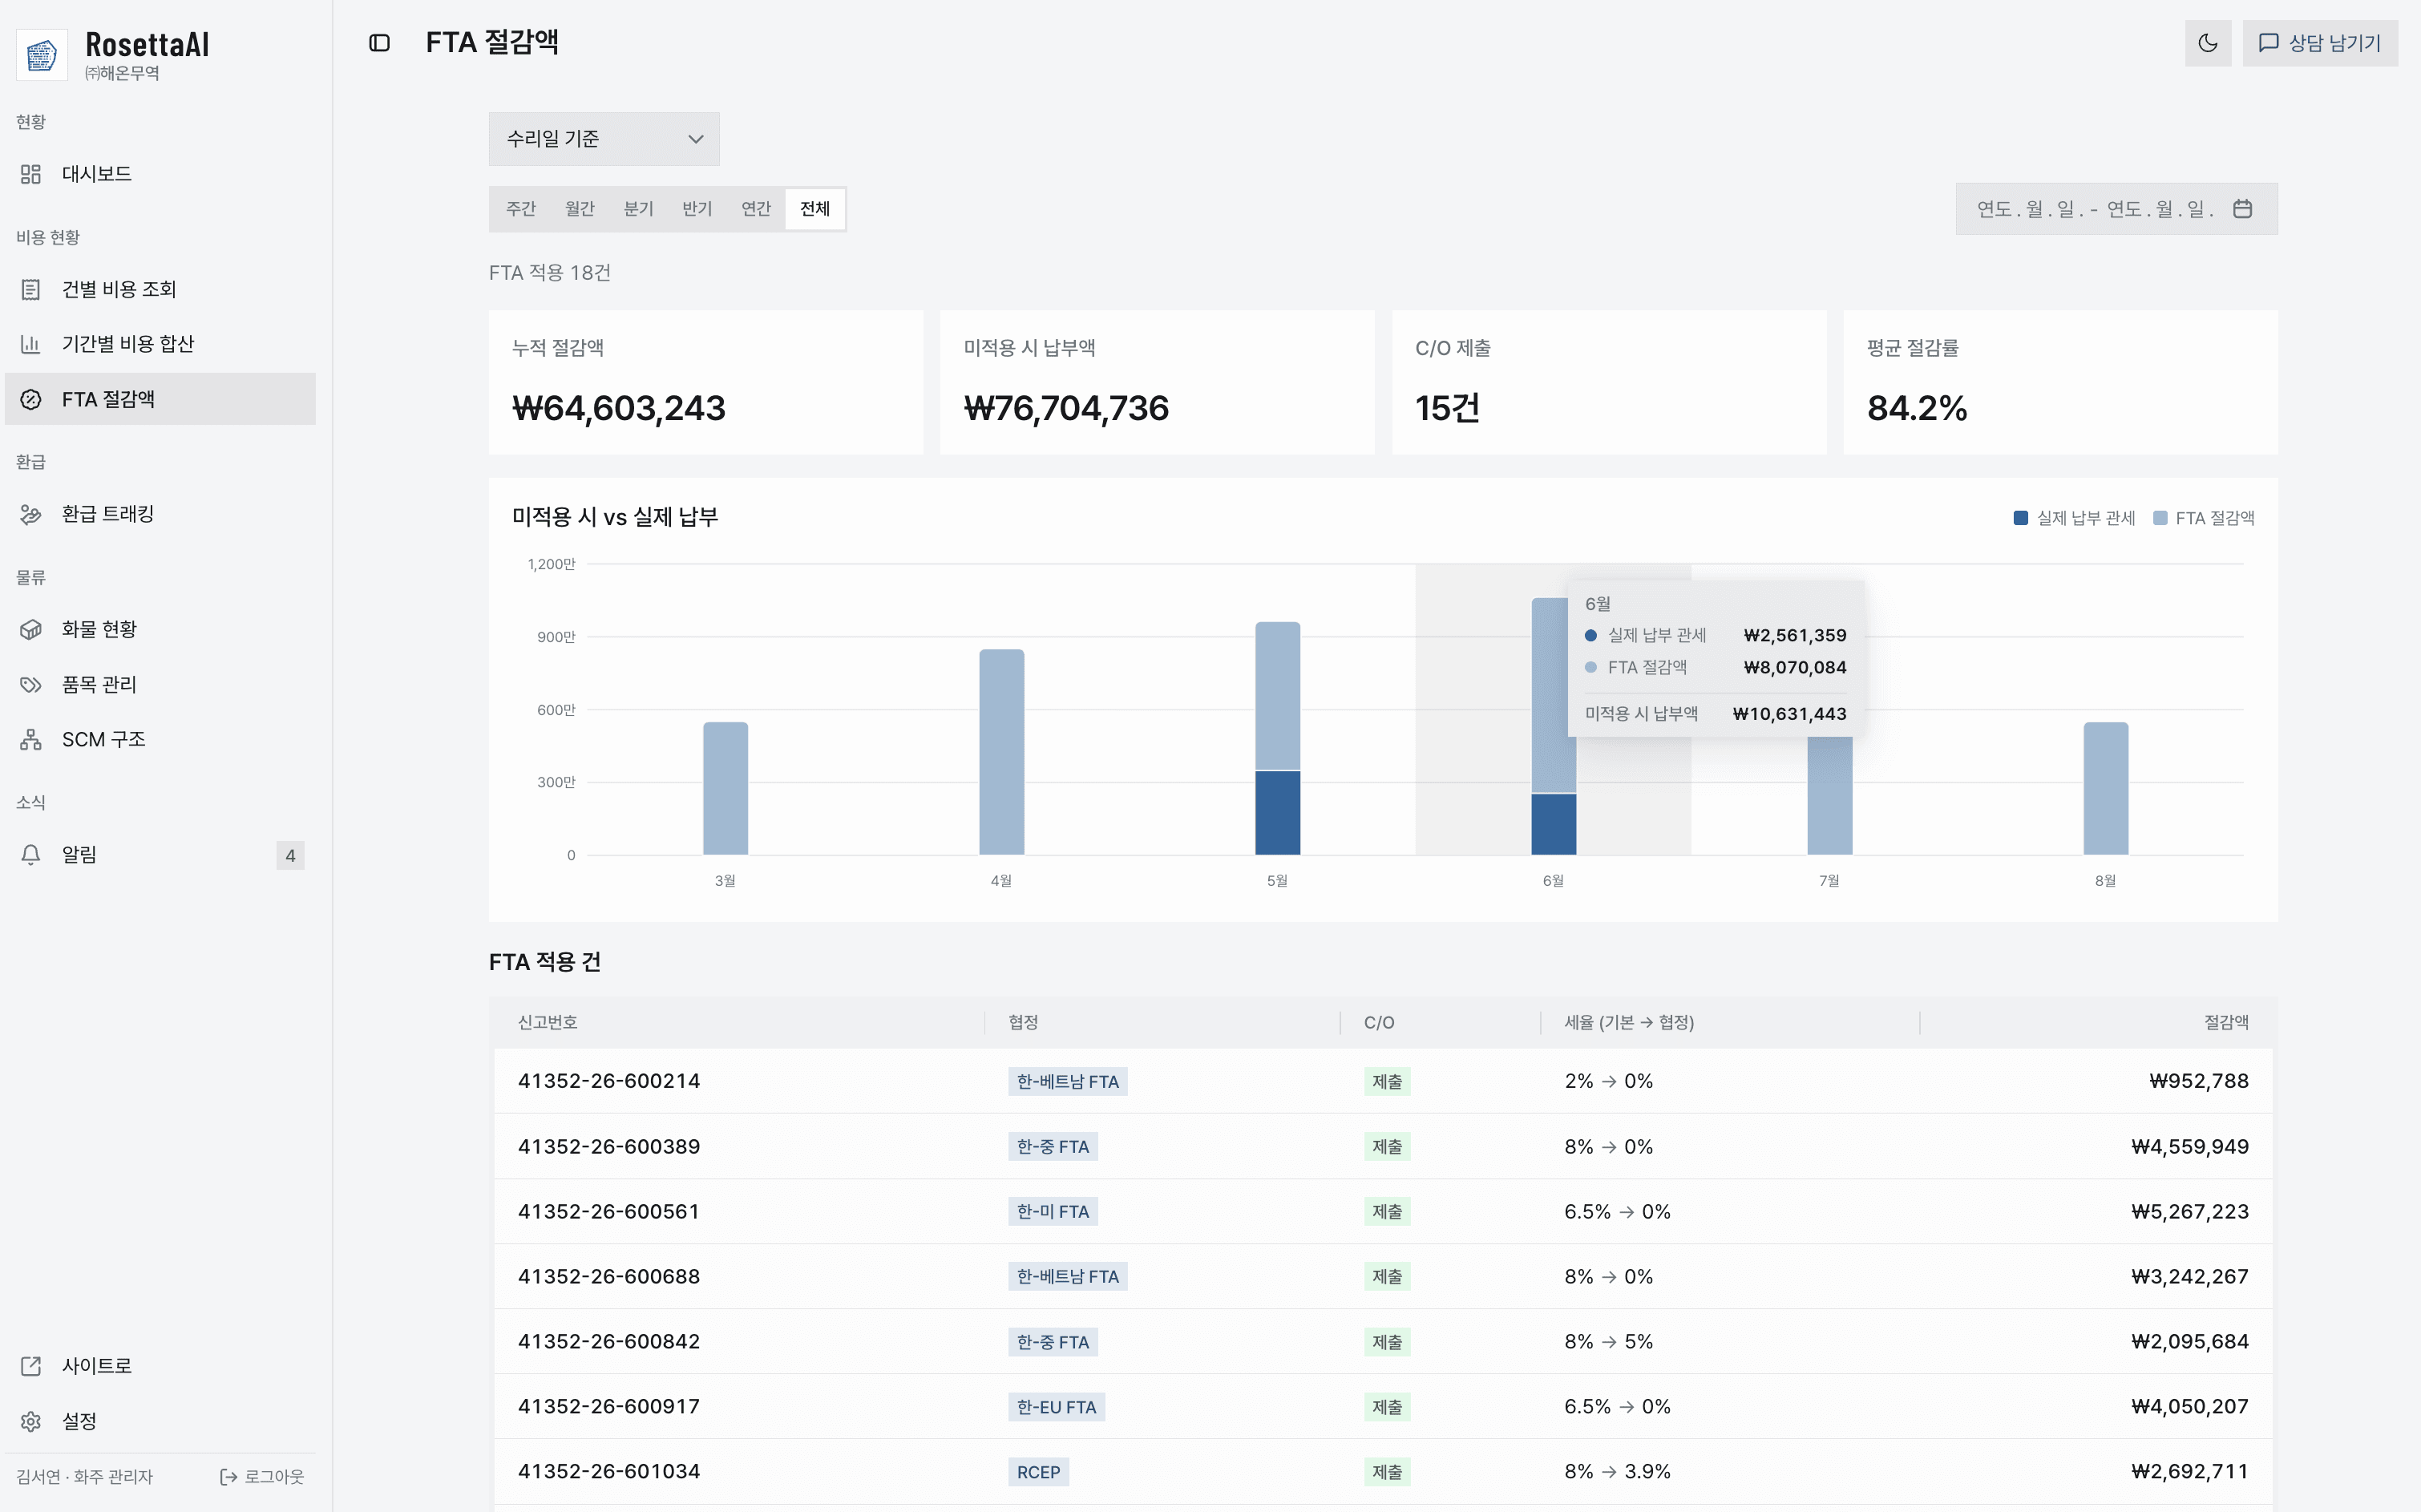
Task: Click the 평균 절감률 card
Action: [2060, 383]
